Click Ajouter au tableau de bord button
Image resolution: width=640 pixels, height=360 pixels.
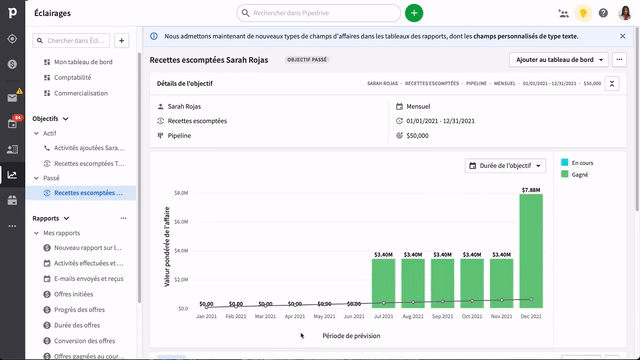[x=559, y=60]
